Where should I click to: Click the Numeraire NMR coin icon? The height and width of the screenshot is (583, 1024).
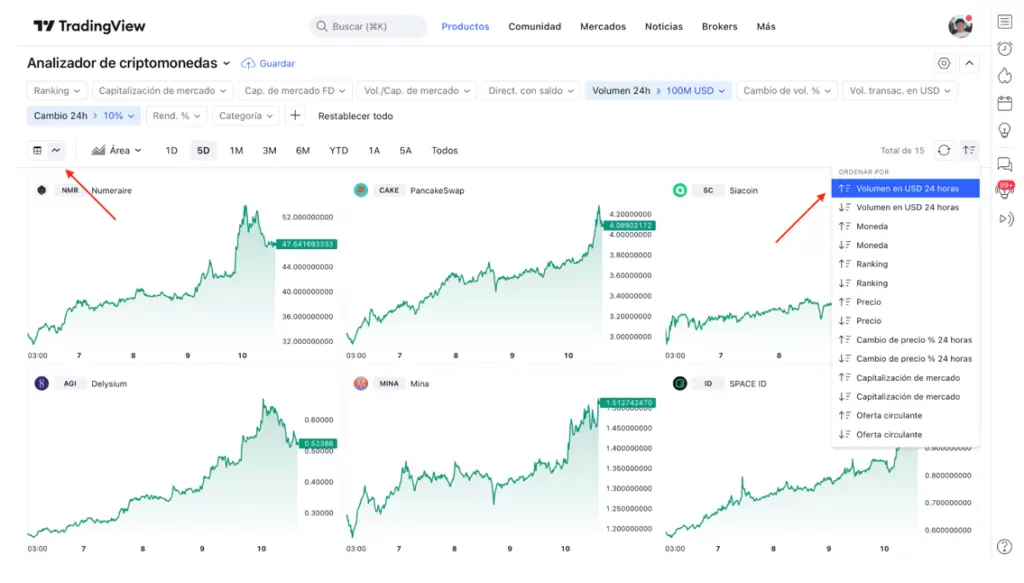42,190
